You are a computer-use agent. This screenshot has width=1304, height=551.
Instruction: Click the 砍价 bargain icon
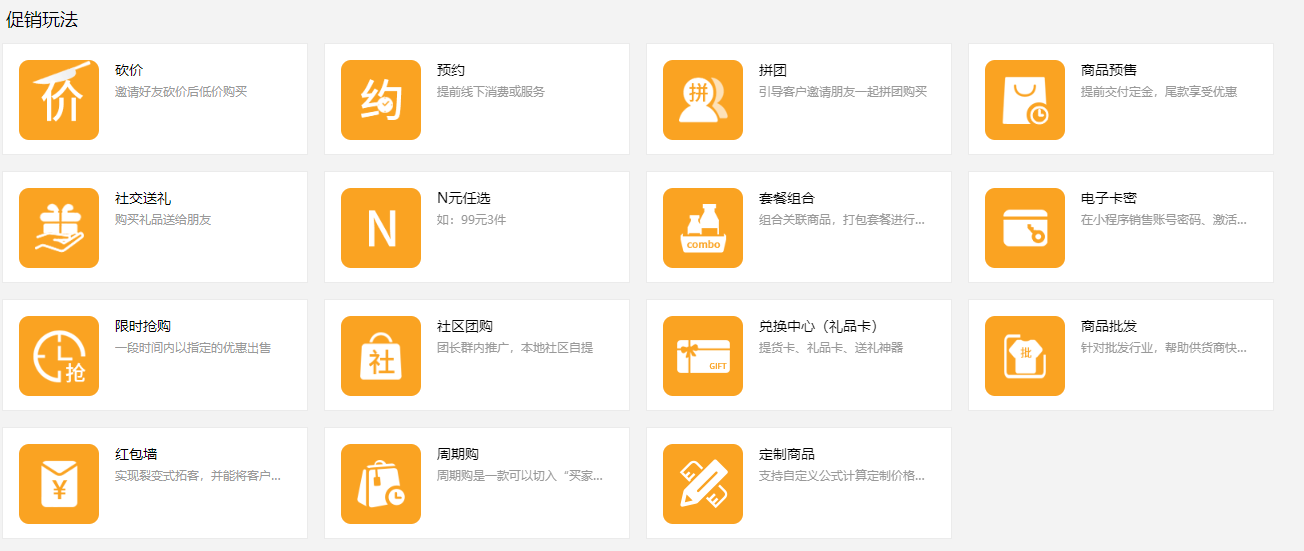point(59,100)
